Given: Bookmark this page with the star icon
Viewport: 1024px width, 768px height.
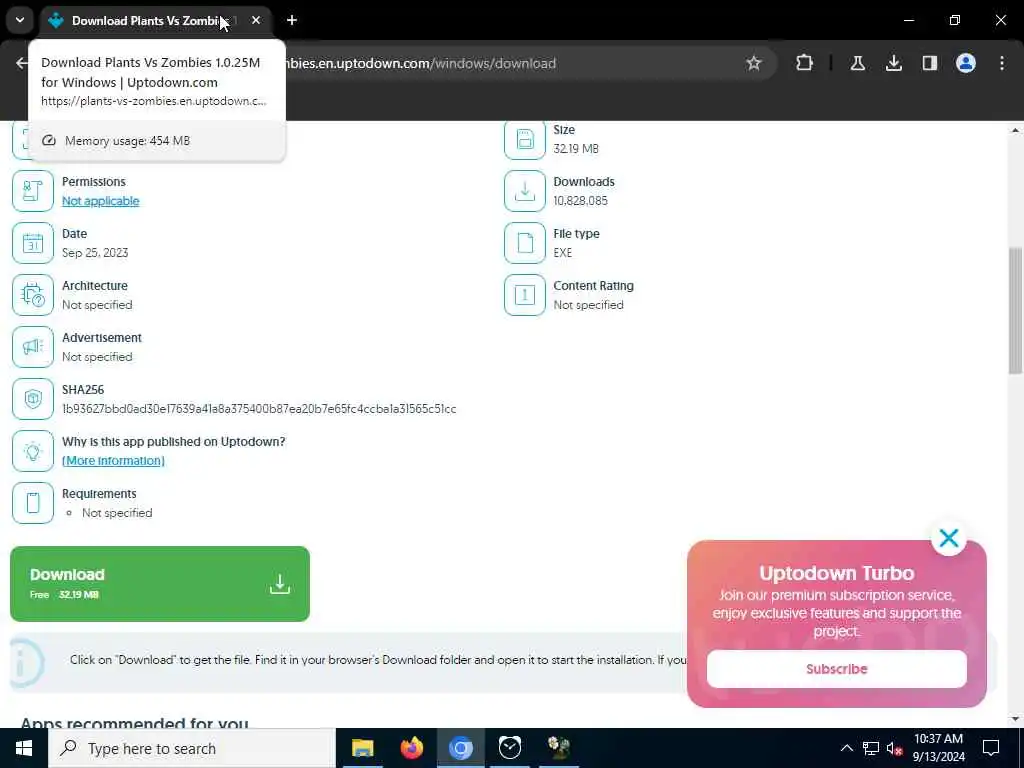Looking at the screenshot, I should tap(754, 63).
